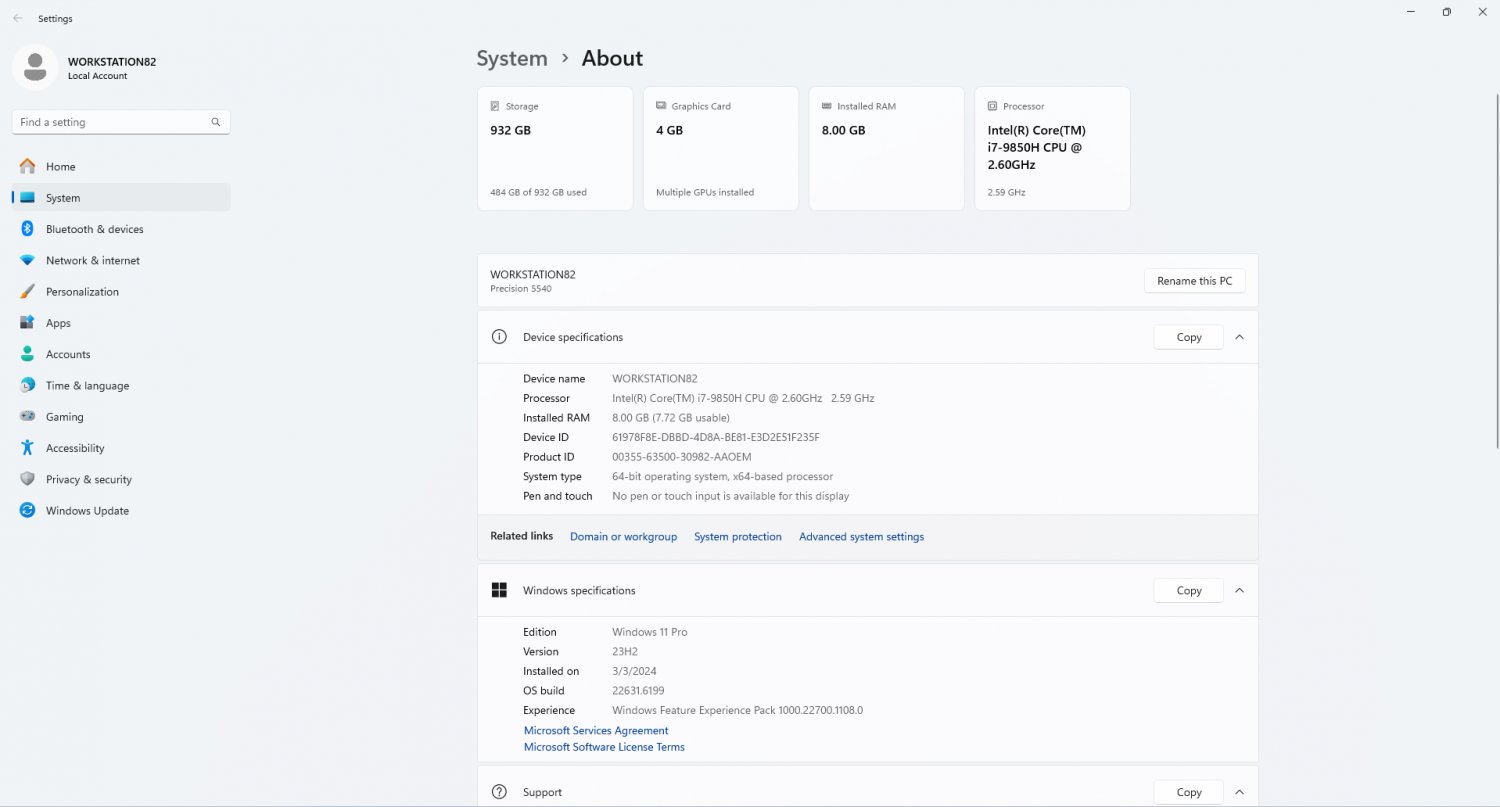This screenshot has width=1500, height=807.
Task: Click Rename this PC button
Action: 1194,281
